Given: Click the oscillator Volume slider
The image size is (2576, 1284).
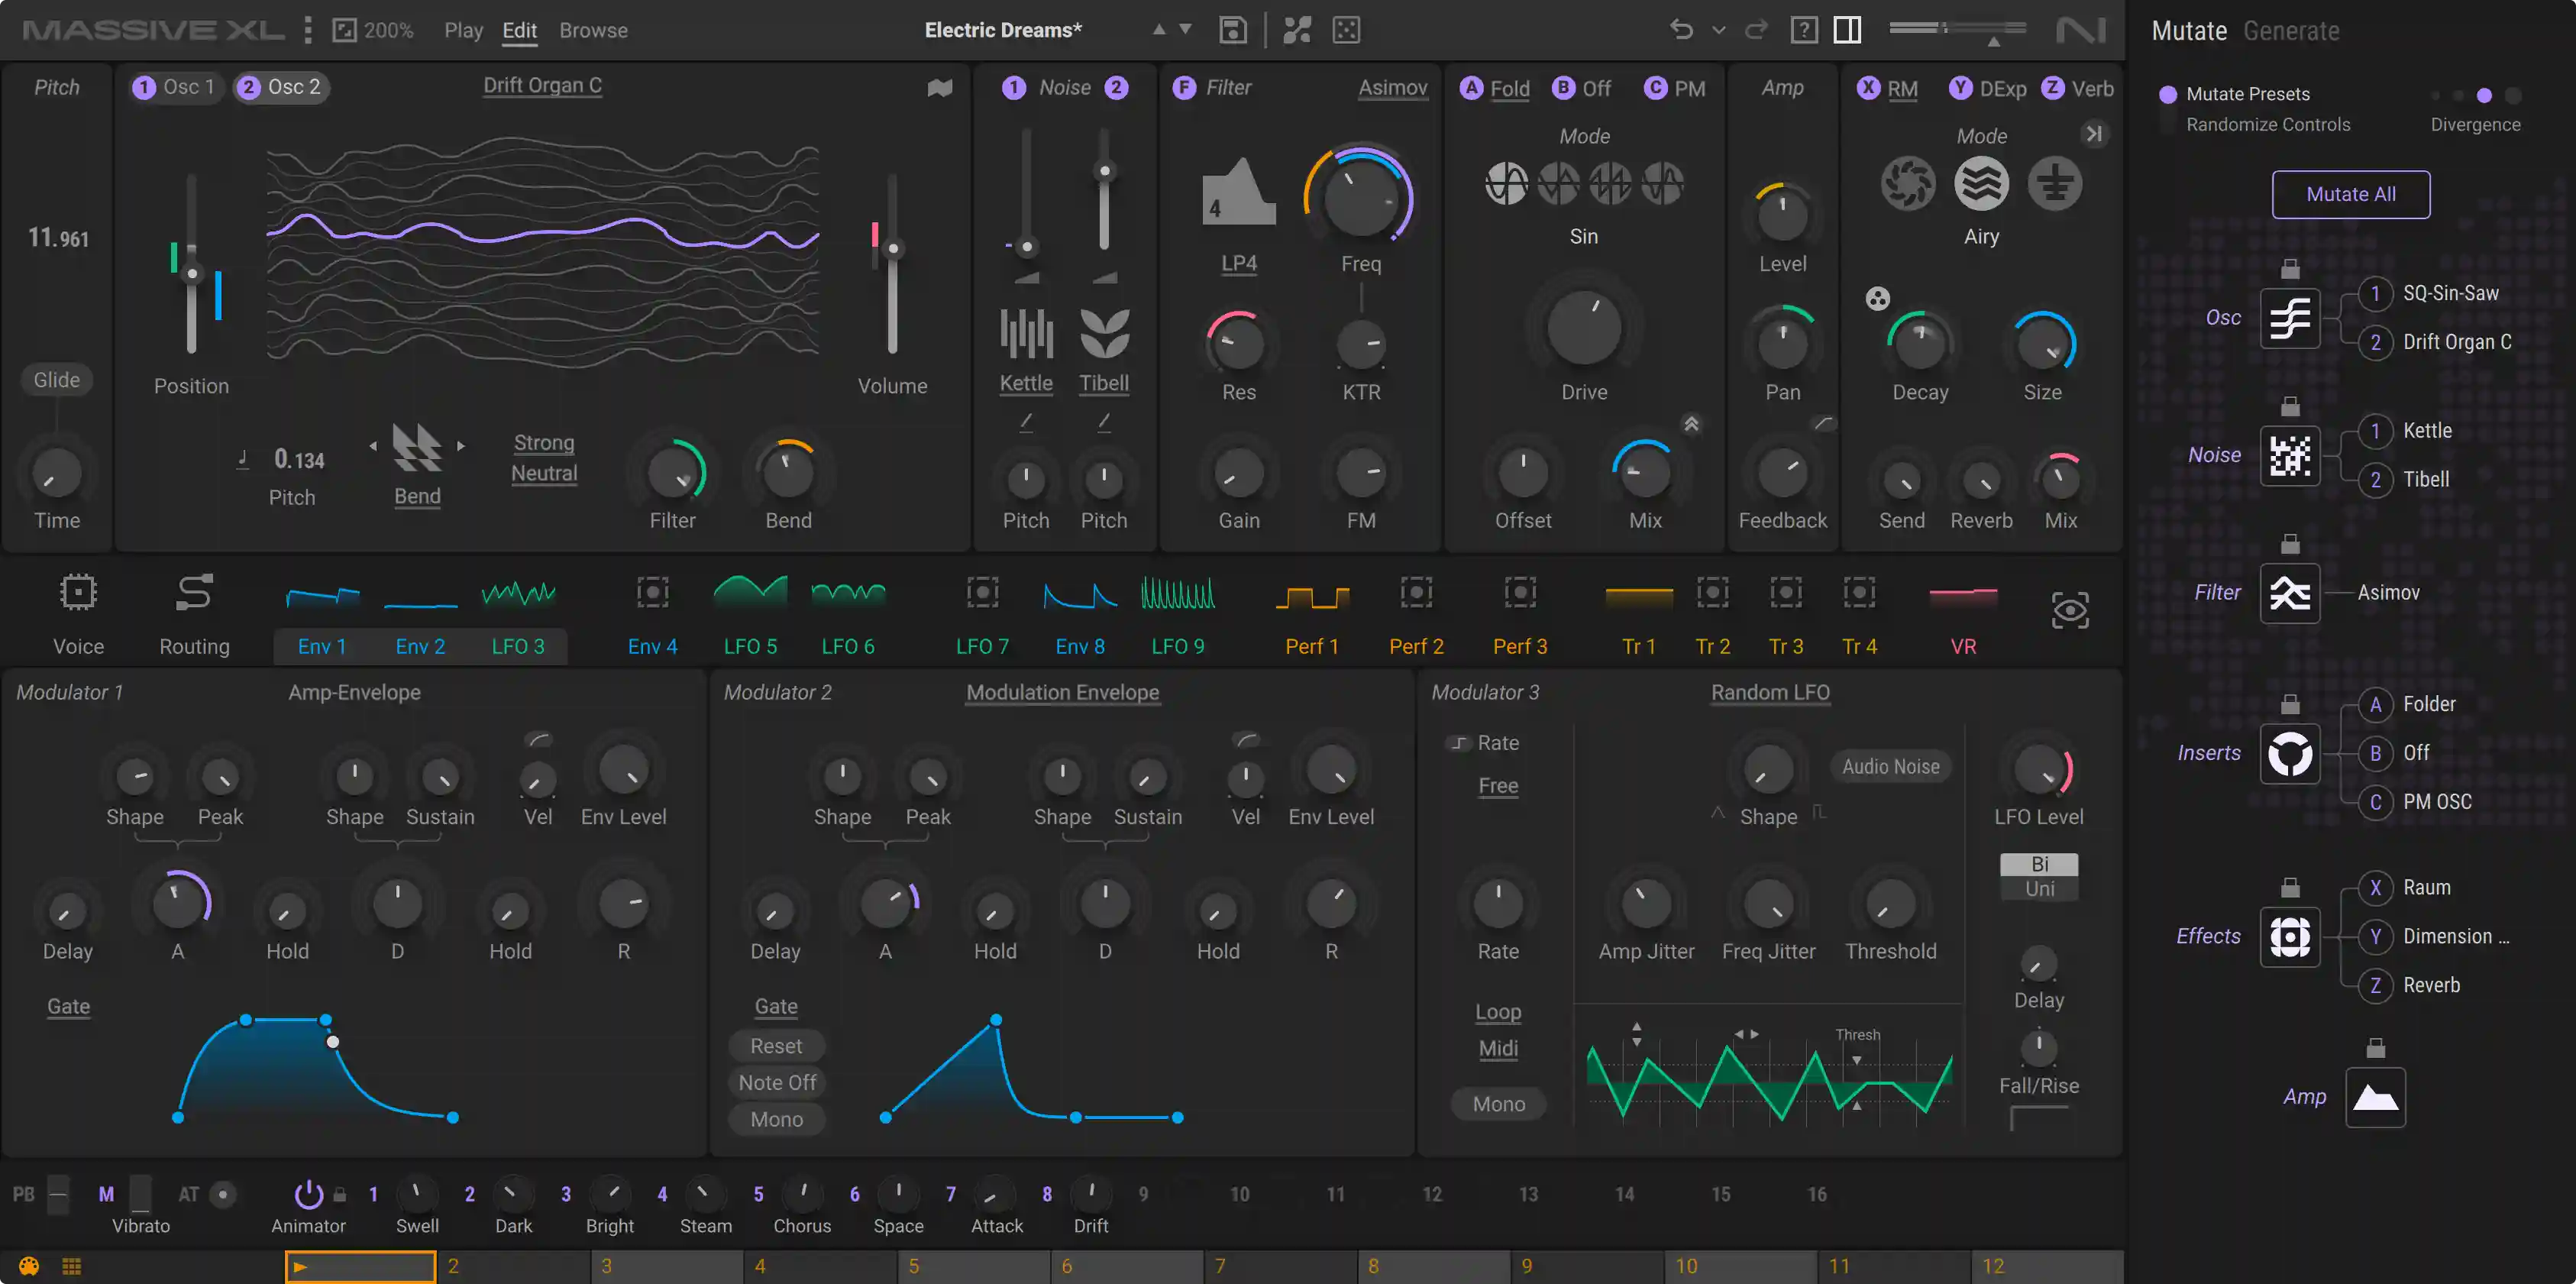Looking at the screenshot, I should click(893, 263).
